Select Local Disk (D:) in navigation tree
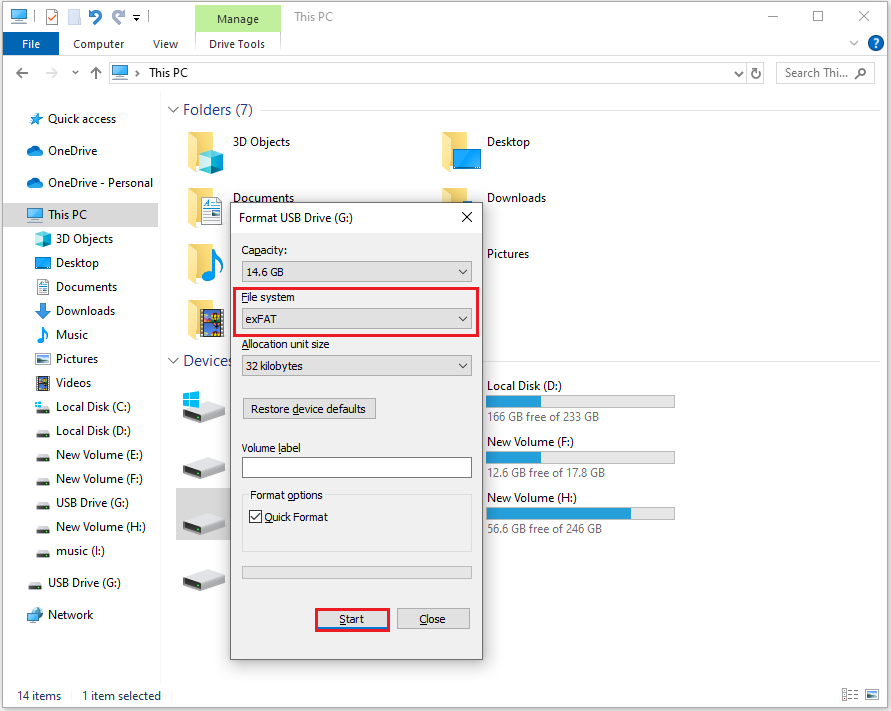This screenshot has height=711, width=891. tap(93, 430)
